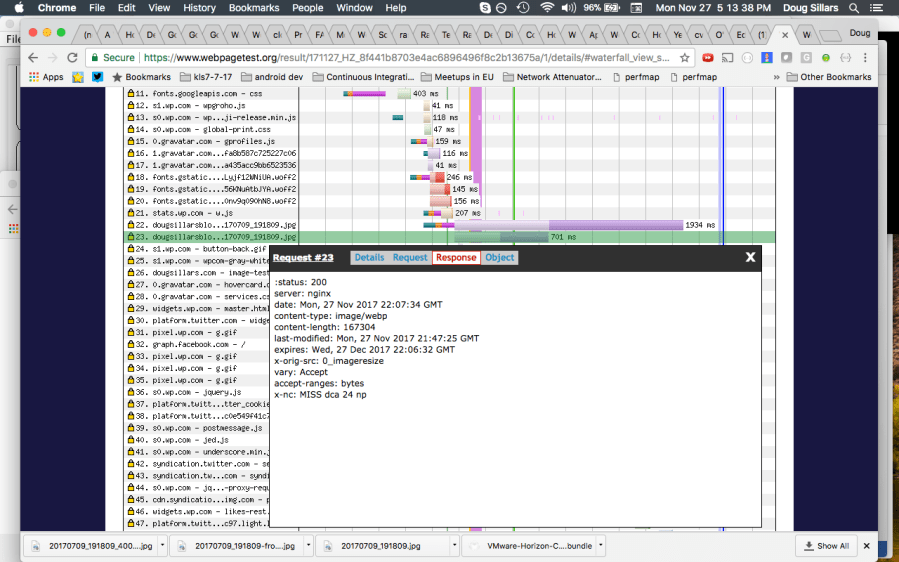Click Show All downloads button
Screen dimensions: 899x562
pos(826,546)
